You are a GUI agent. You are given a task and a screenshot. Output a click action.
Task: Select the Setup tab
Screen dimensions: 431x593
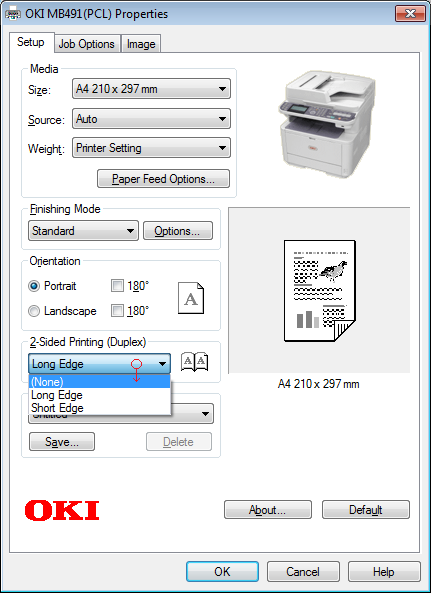31,42
